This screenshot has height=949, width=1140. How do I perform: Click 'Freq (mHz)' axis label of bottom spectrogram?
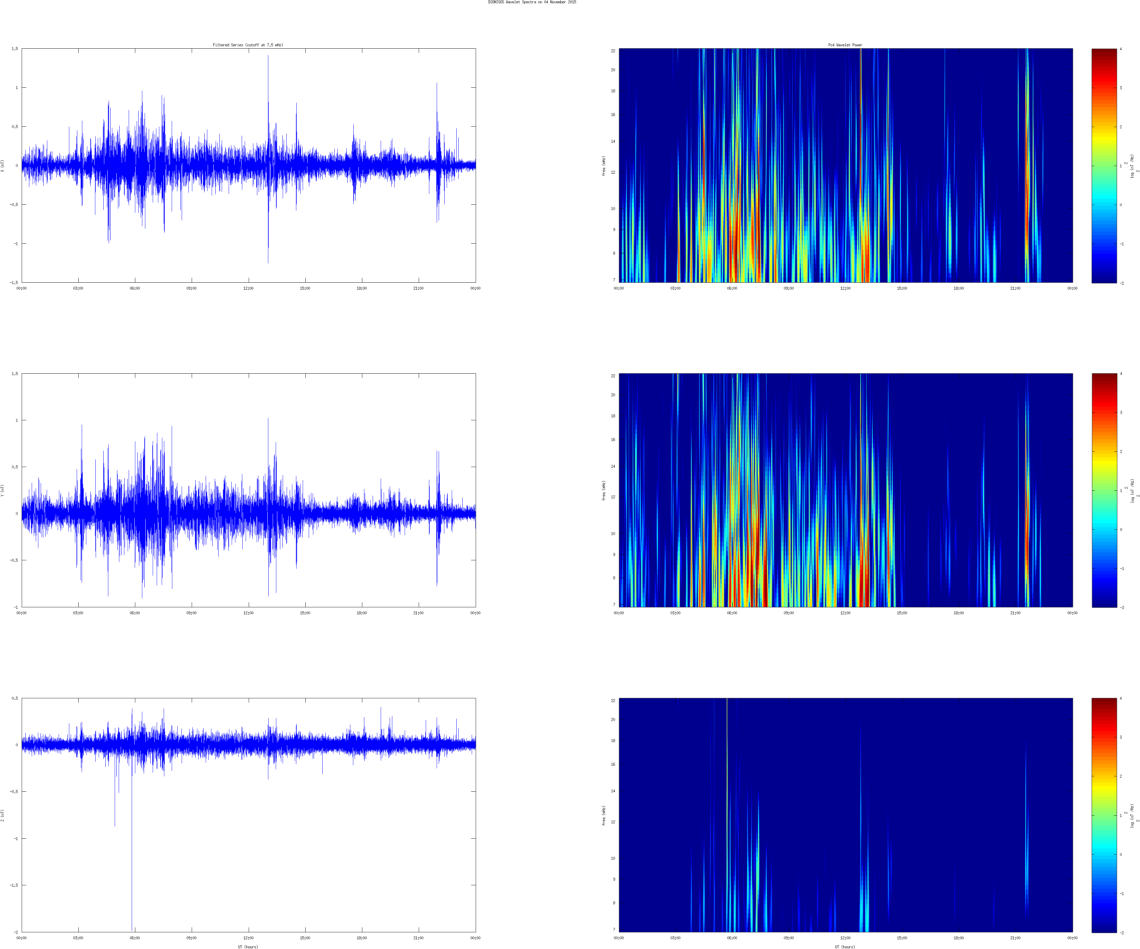pos(603,815)
